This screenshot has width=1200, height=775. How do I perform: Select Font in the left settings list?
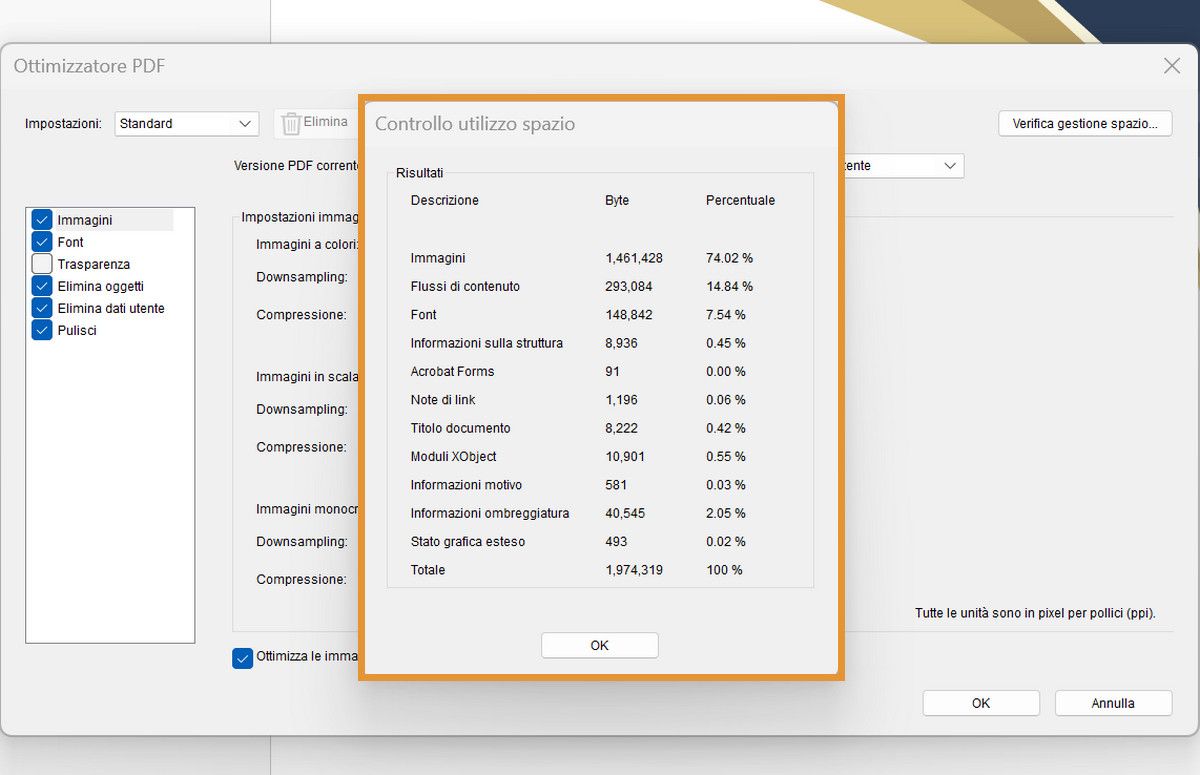coord(69,242)
